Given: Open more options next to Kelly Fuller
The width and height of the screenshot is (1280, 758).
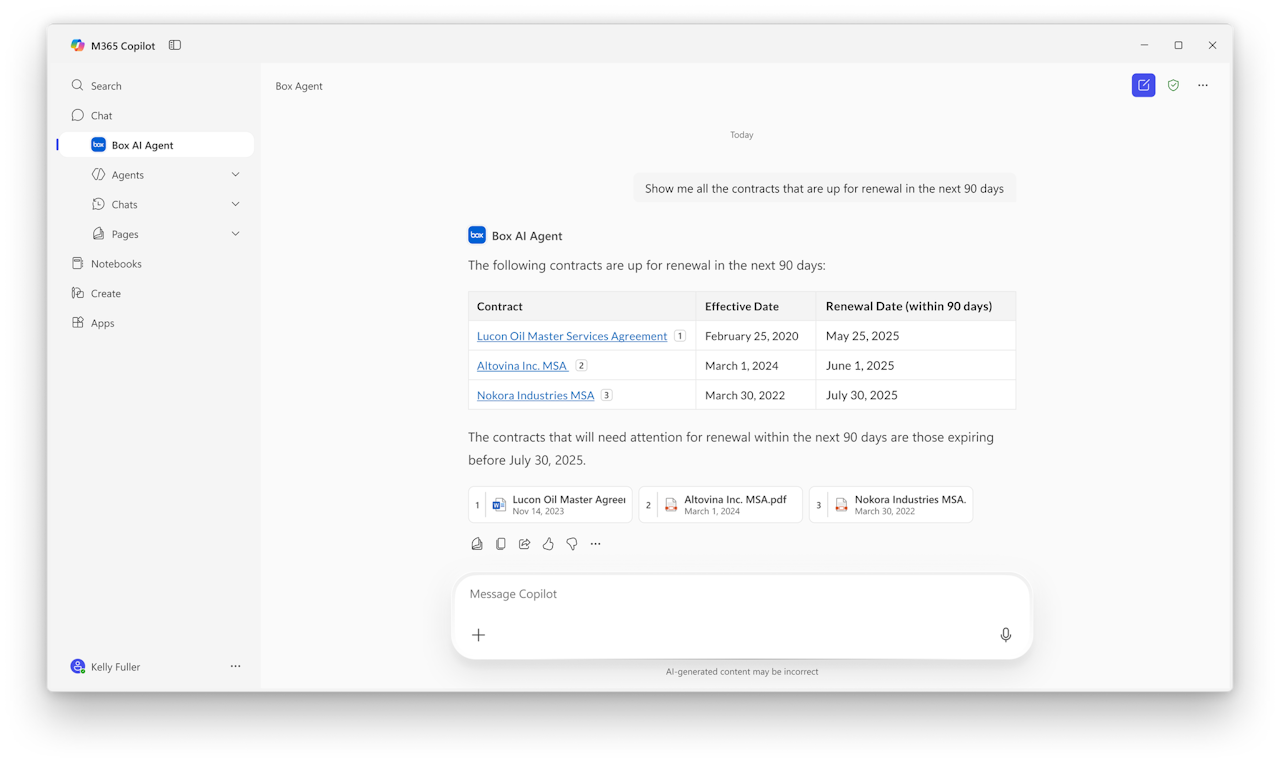Looking at the screenshot, I should pos(236,667).
